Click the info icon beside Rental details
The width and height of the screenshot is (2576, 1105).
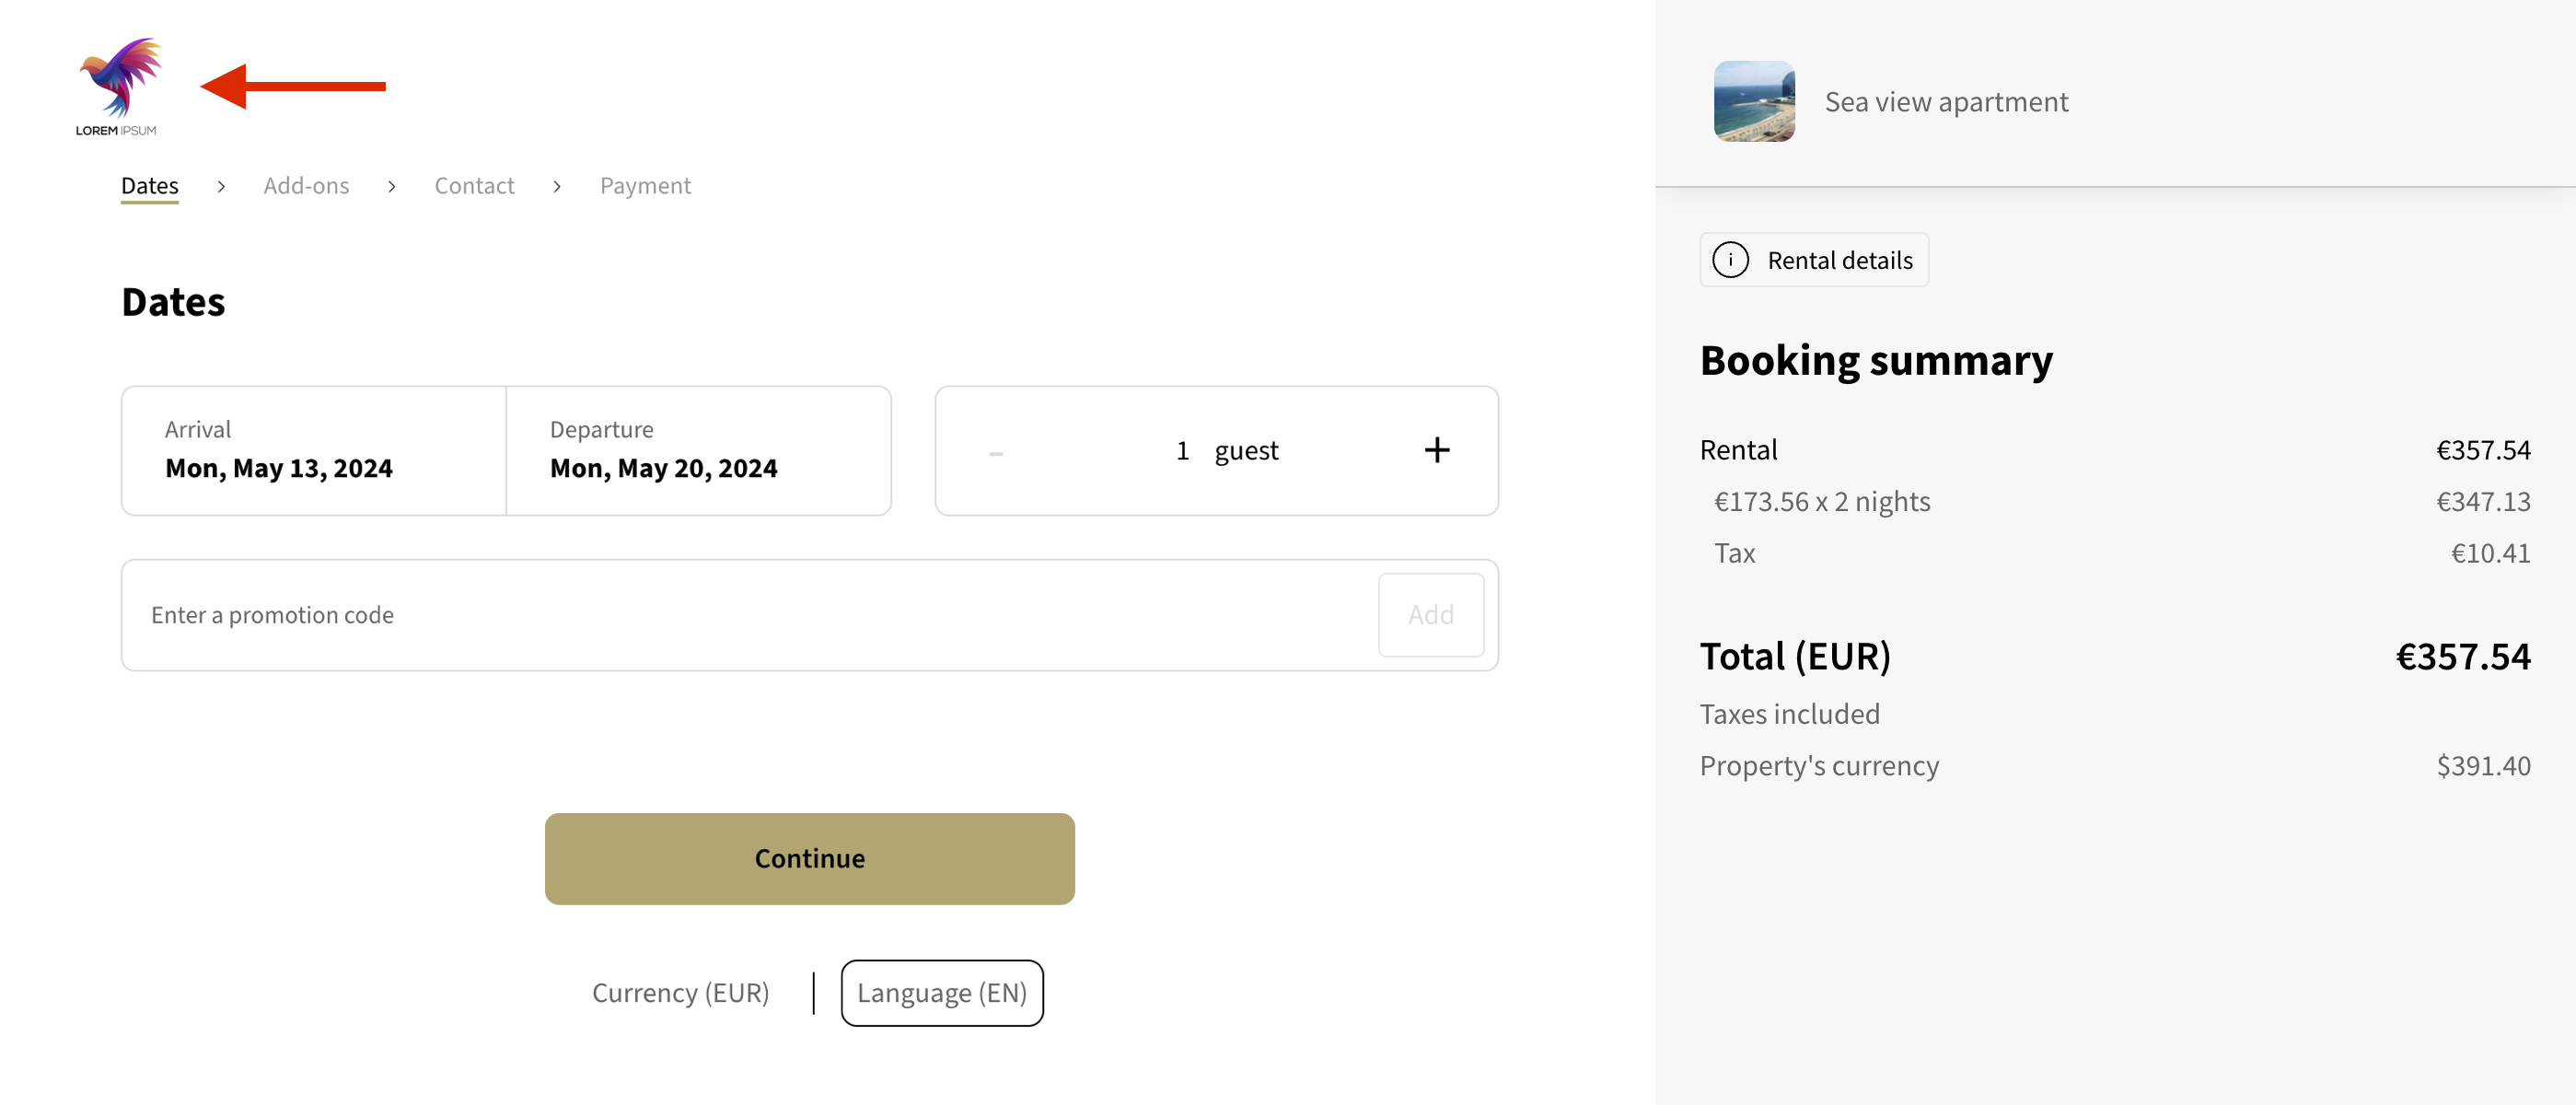tap(1730, 260)
